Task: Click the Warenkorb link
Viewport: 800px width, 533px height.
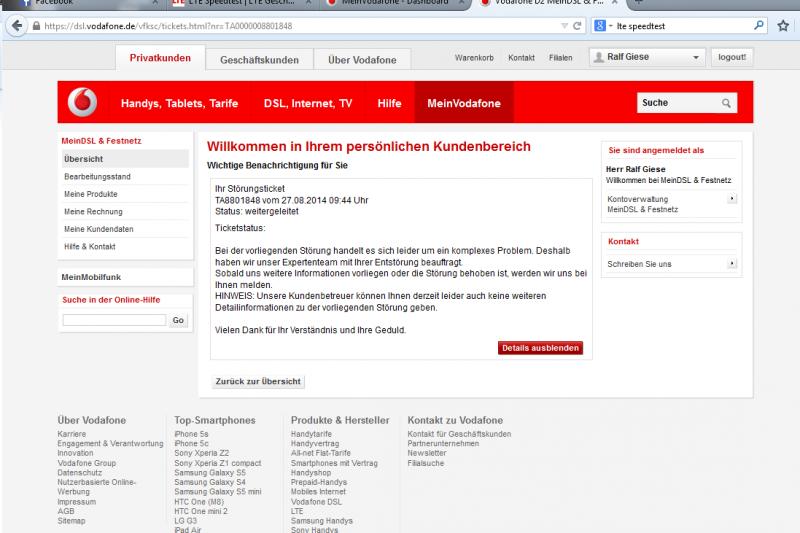Action: 474,58
